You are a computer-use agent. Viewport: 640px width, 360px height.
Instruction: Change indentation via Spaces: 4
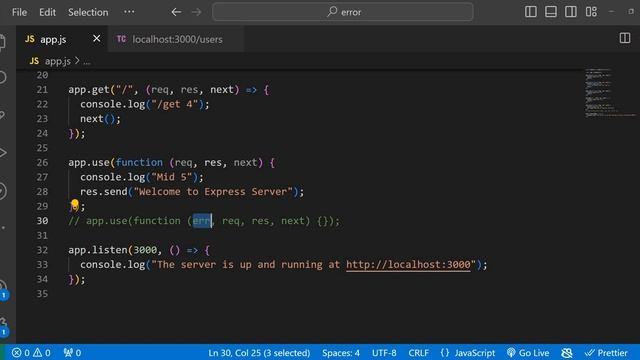341,353
